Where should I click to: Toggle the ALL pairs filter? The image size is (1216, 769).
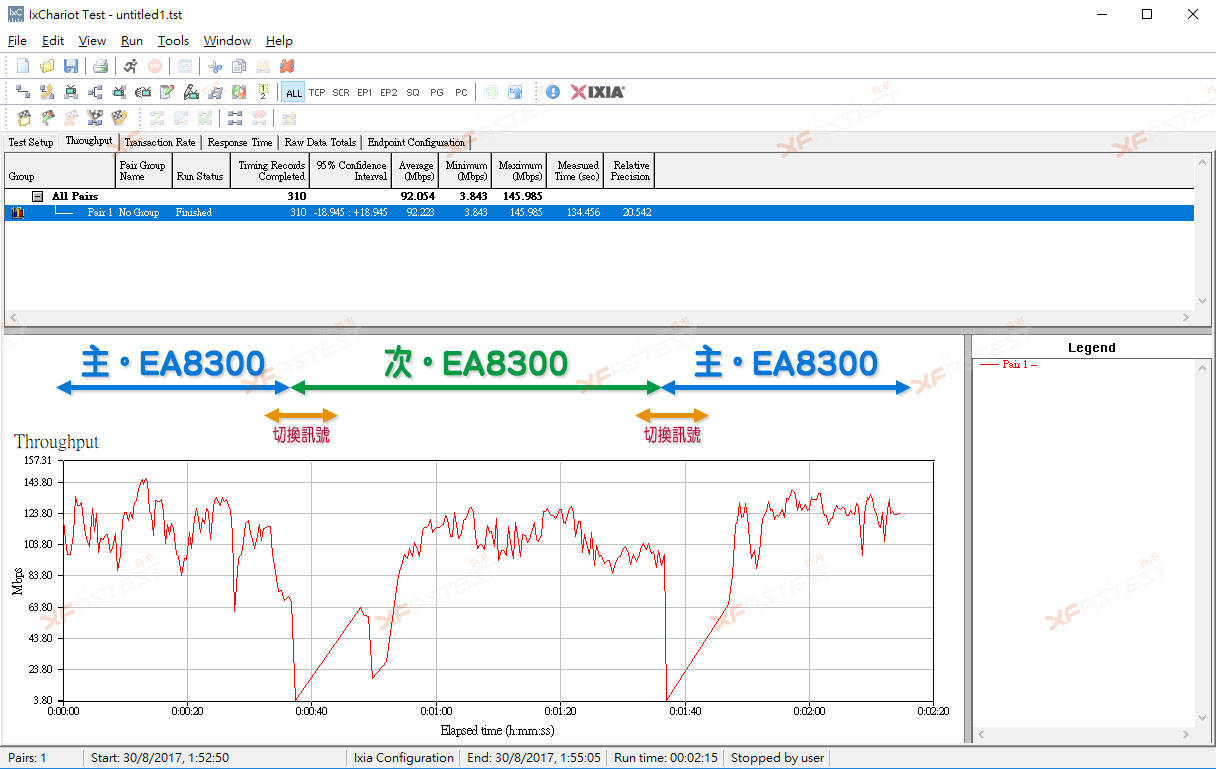[x=293, y=92]
